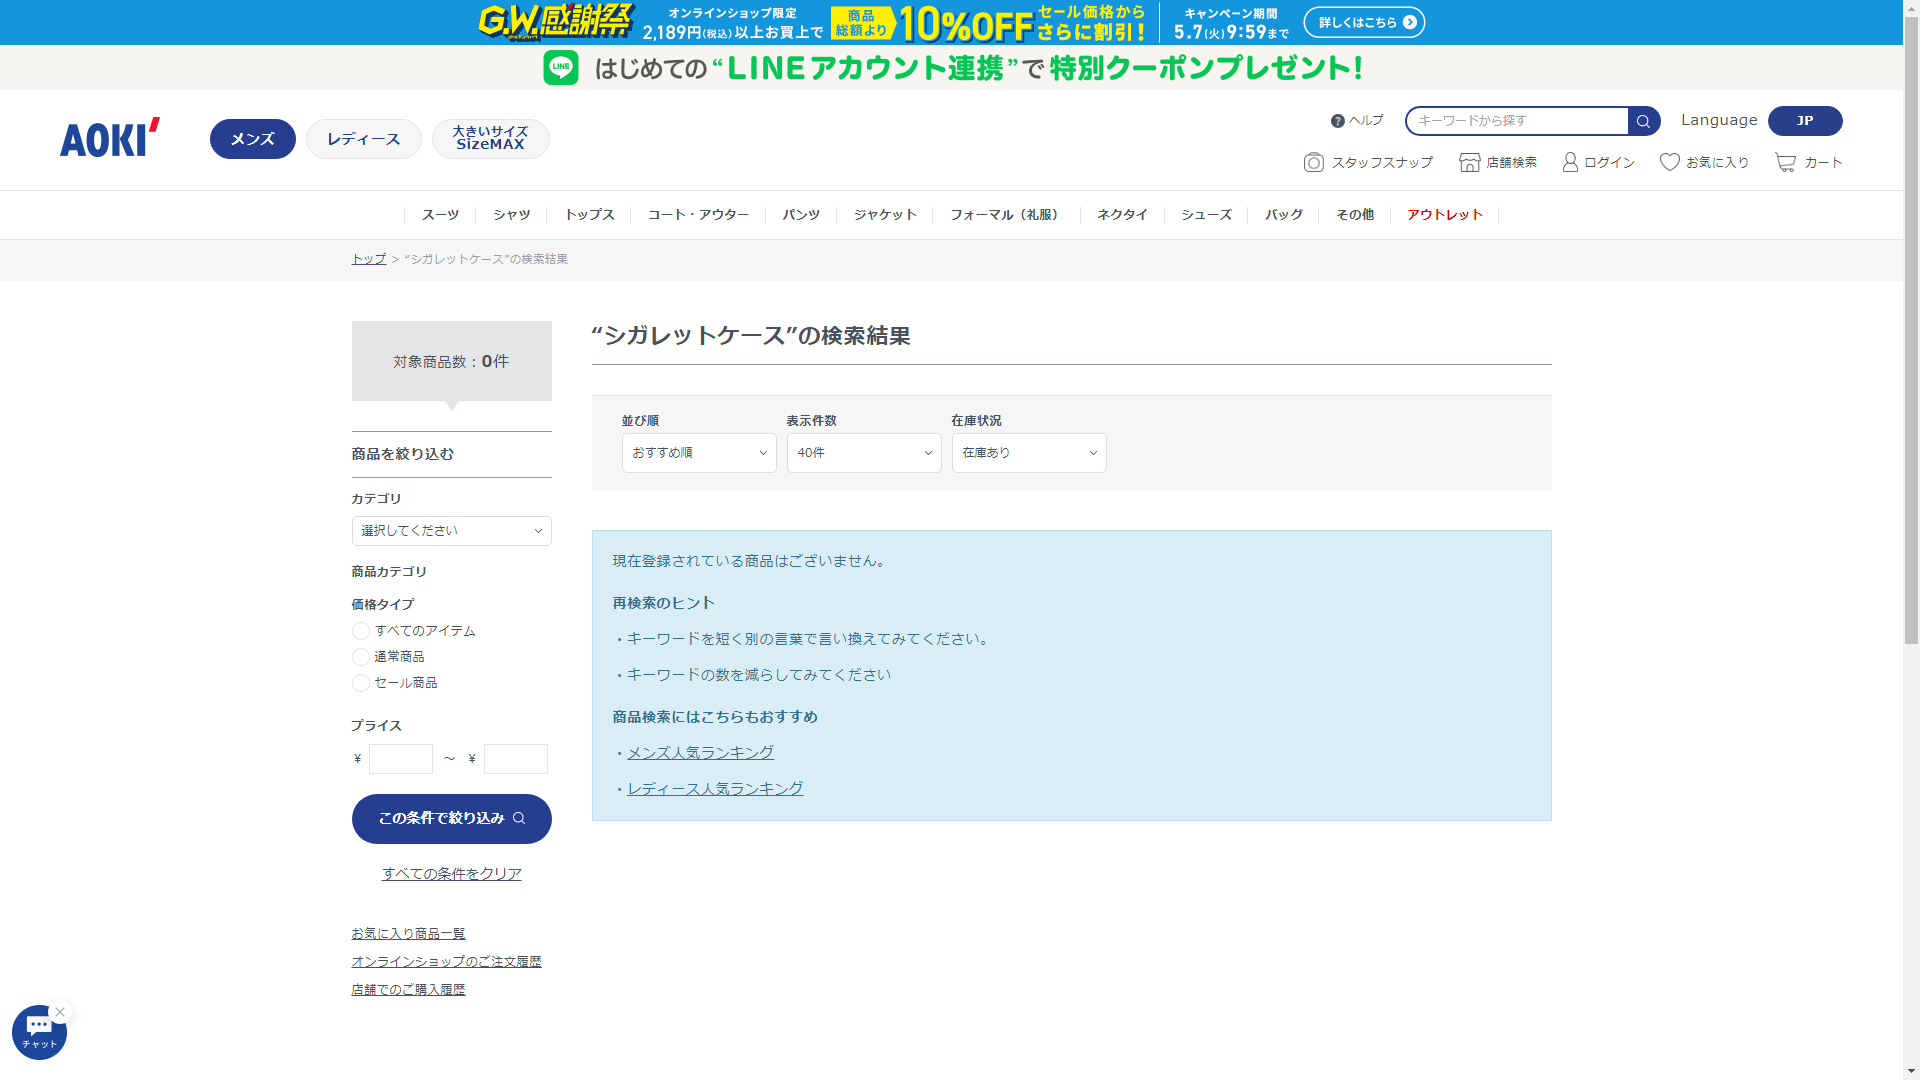The height and width of the screenshot is (1080, 1920).
Task: Click the minimum price input field
Action: tap(400, 759)
